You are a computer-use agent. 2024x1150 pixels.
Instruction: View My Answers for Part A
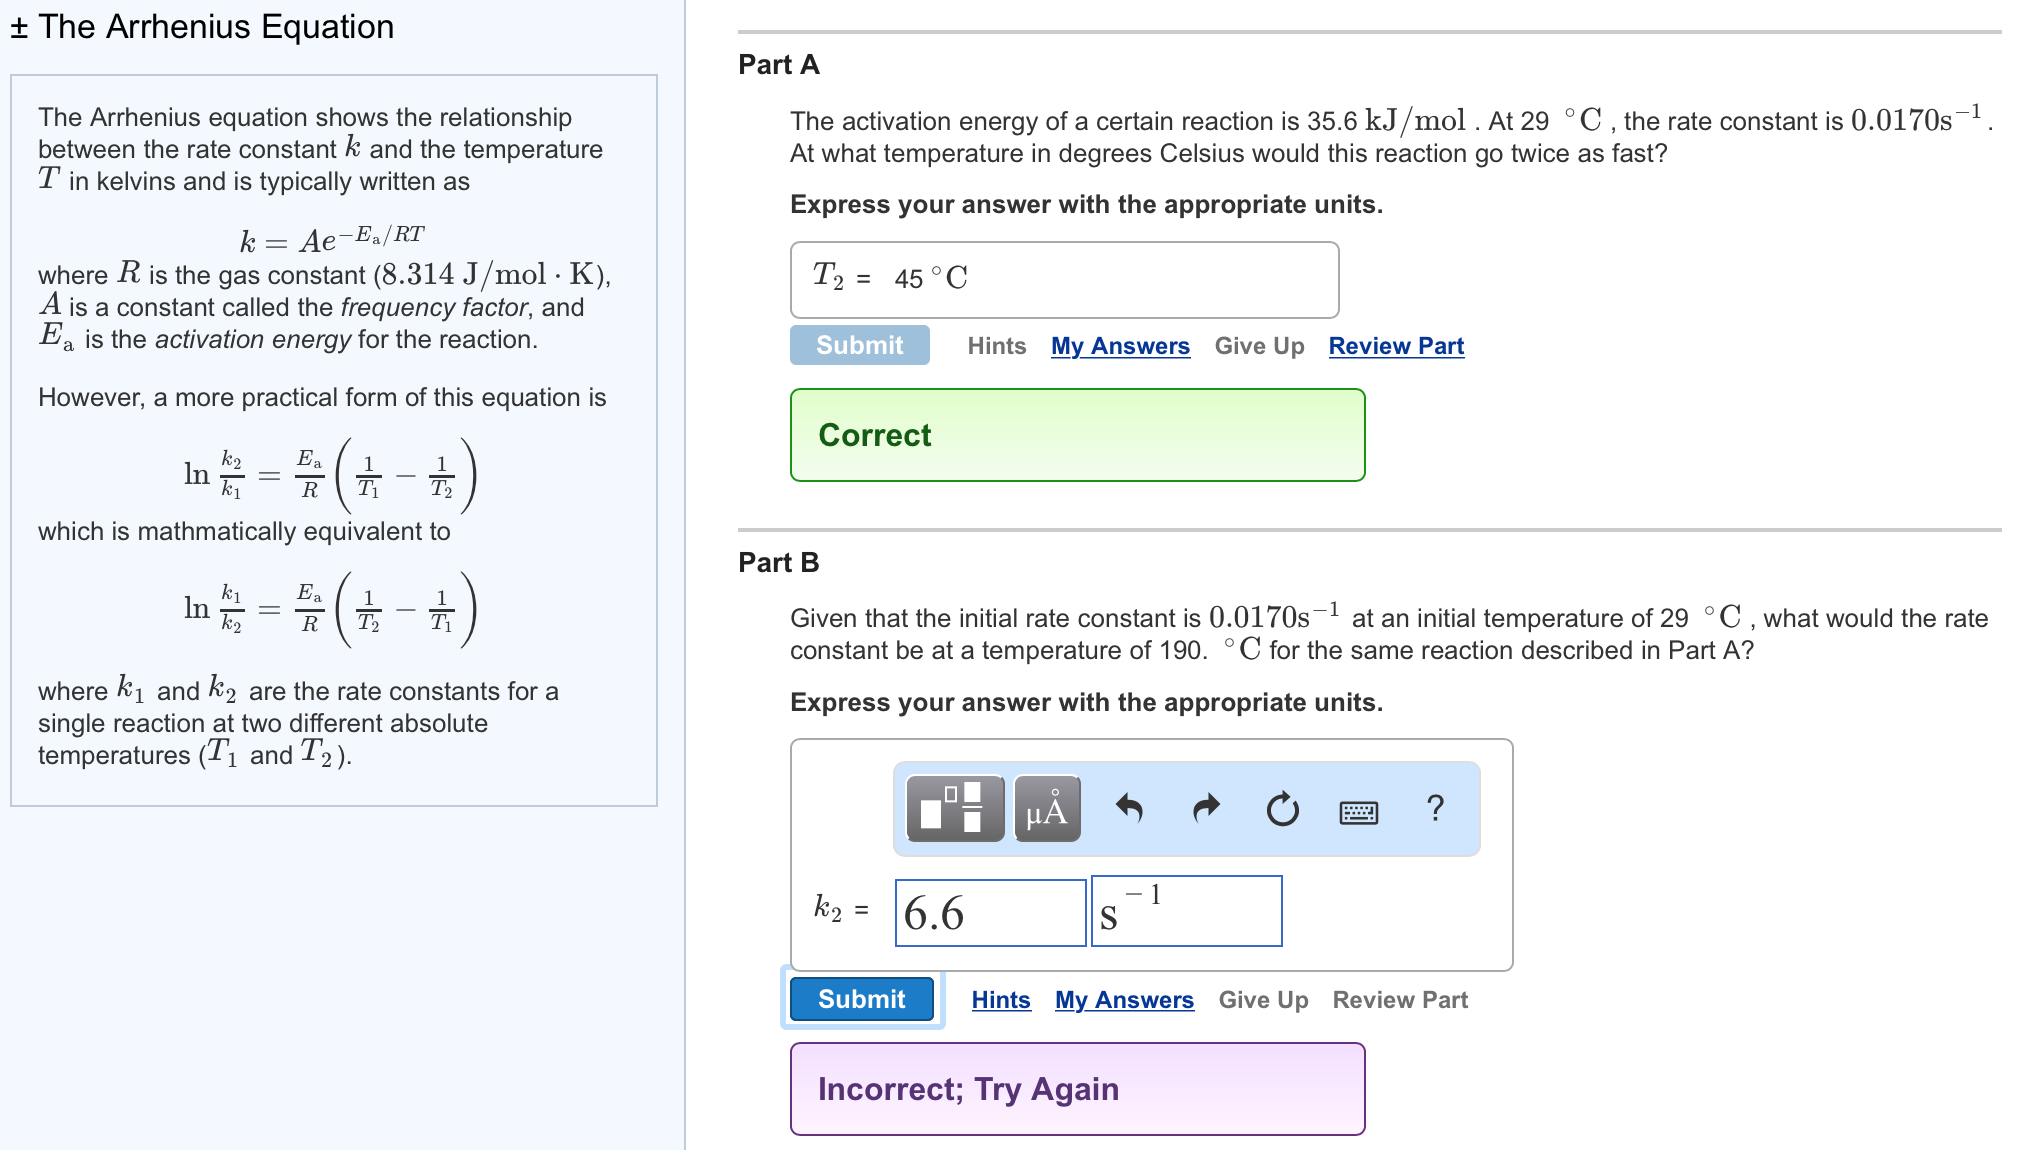[x=1119, y=346]
